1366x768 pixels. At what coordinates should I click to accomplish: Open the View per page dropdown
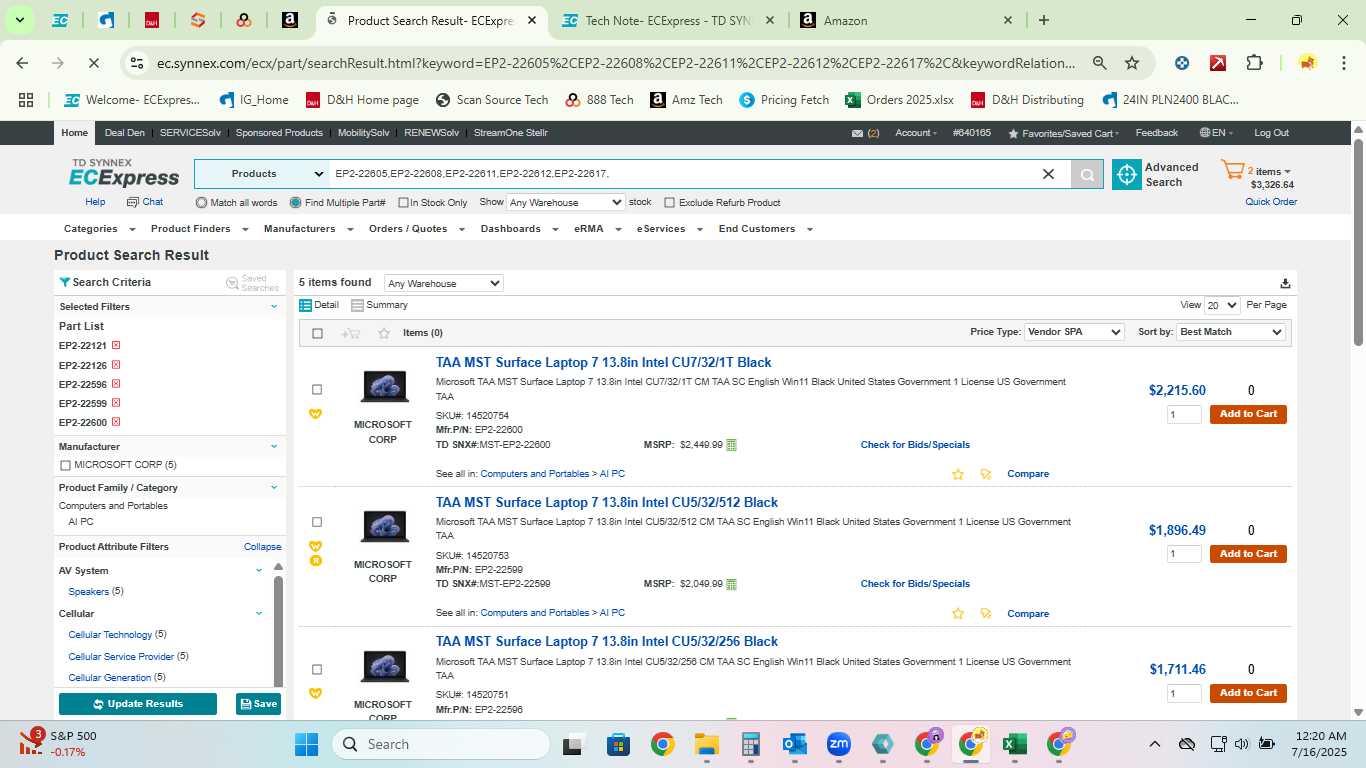1222,305
